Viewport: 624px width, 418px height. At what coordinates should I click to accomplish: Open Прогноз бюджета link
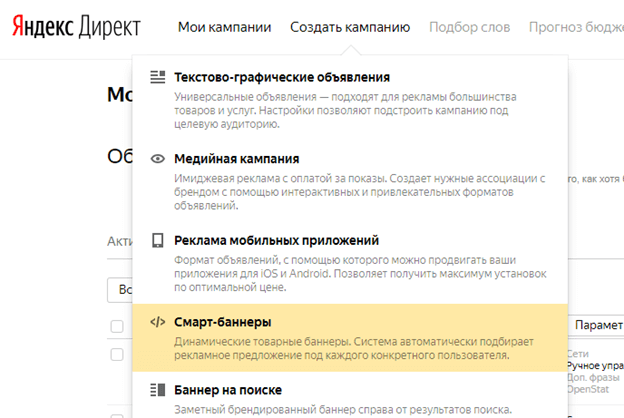(x=576, y=27)
